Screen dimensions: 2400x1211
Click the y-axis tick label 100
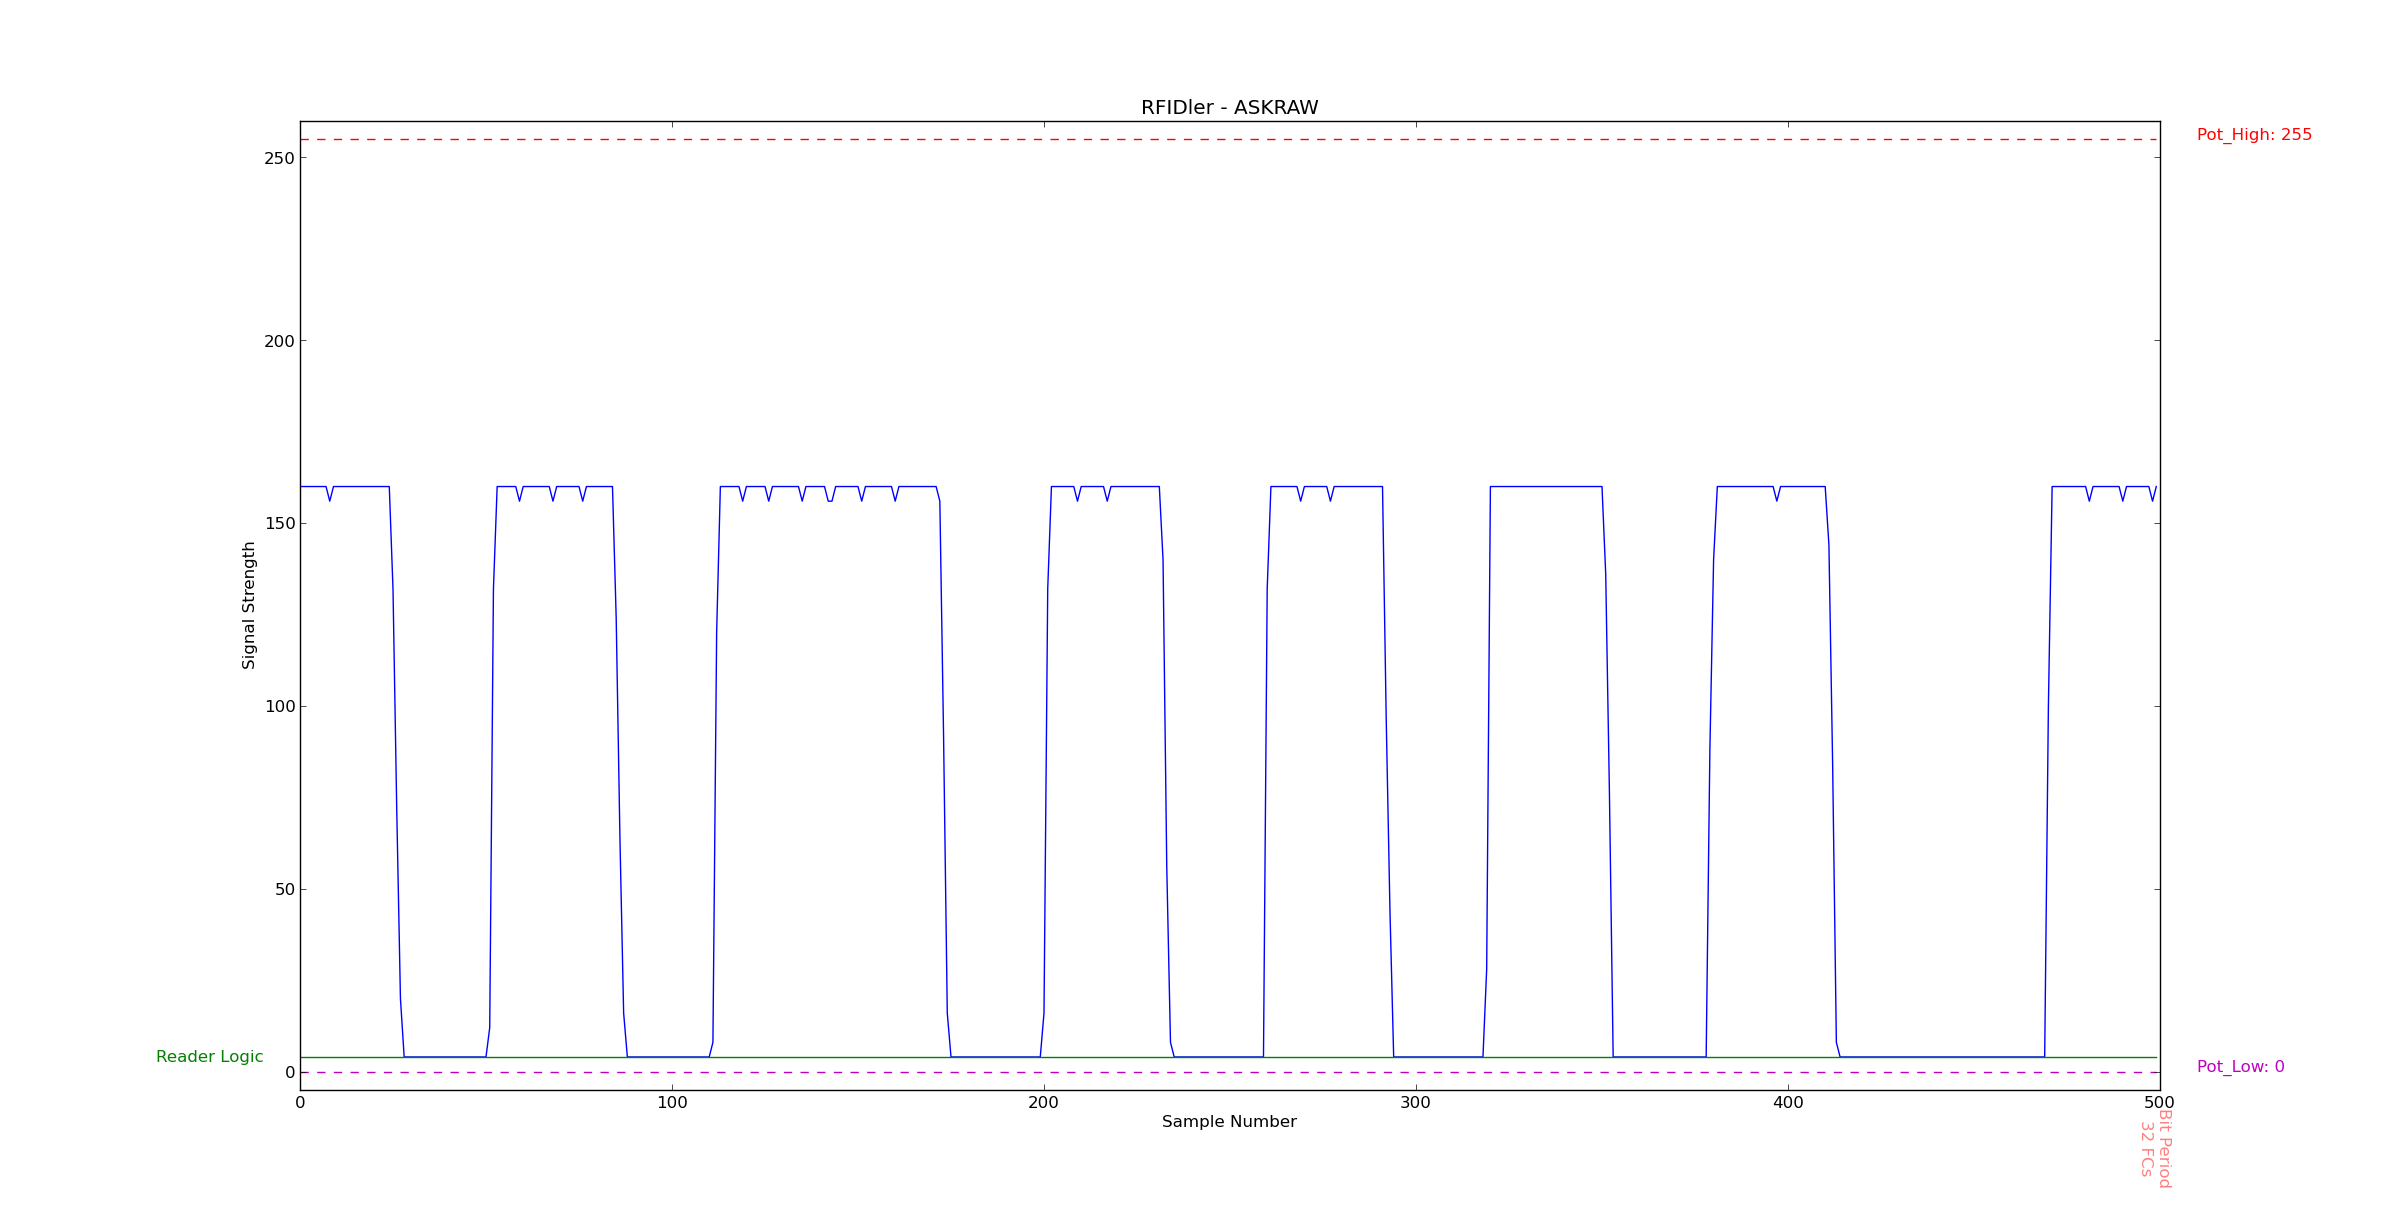pos(279,707)
